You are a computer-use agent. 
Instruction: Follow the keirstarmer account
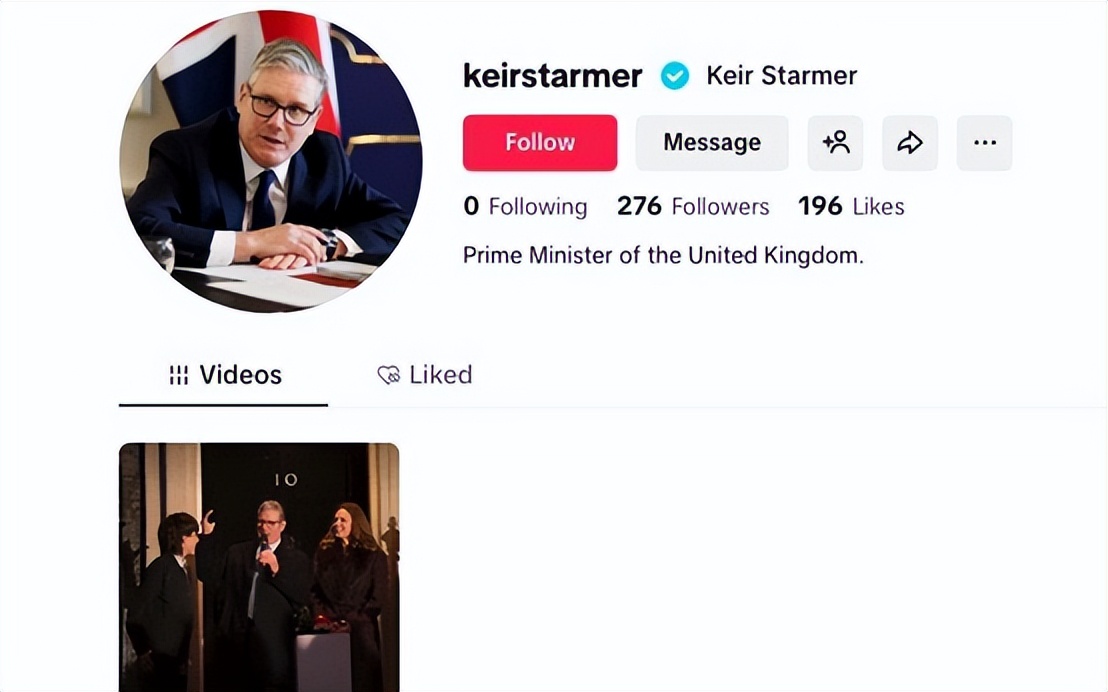[x=540, y=143]
